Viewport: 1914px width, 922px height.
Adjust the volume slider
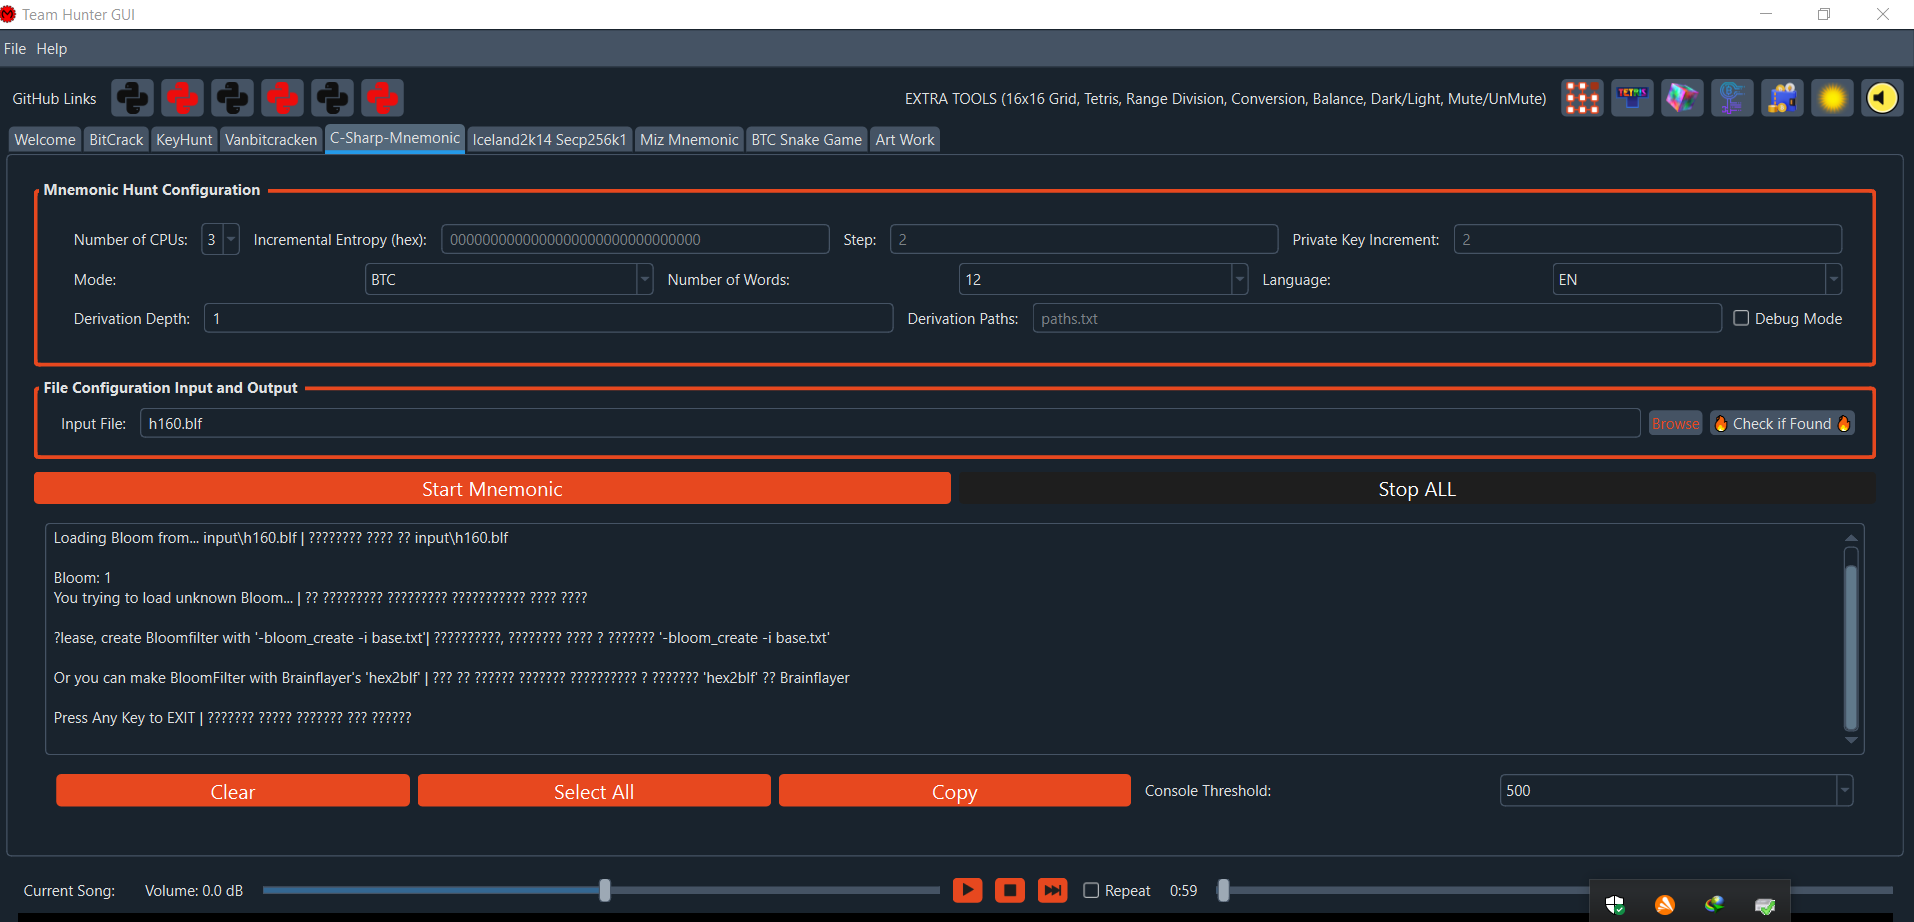click(x=603, y=889)
